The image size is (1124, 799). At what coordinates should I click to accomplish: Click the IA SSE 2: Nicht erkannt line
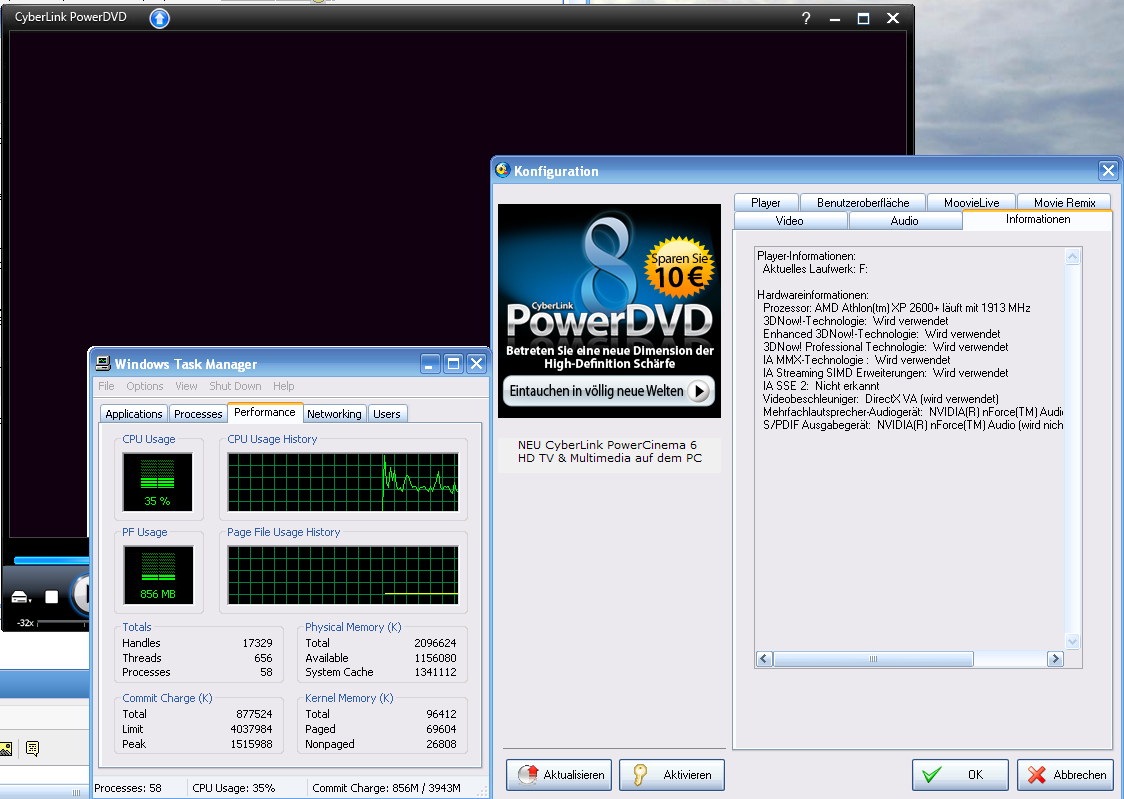pos(821,386)
